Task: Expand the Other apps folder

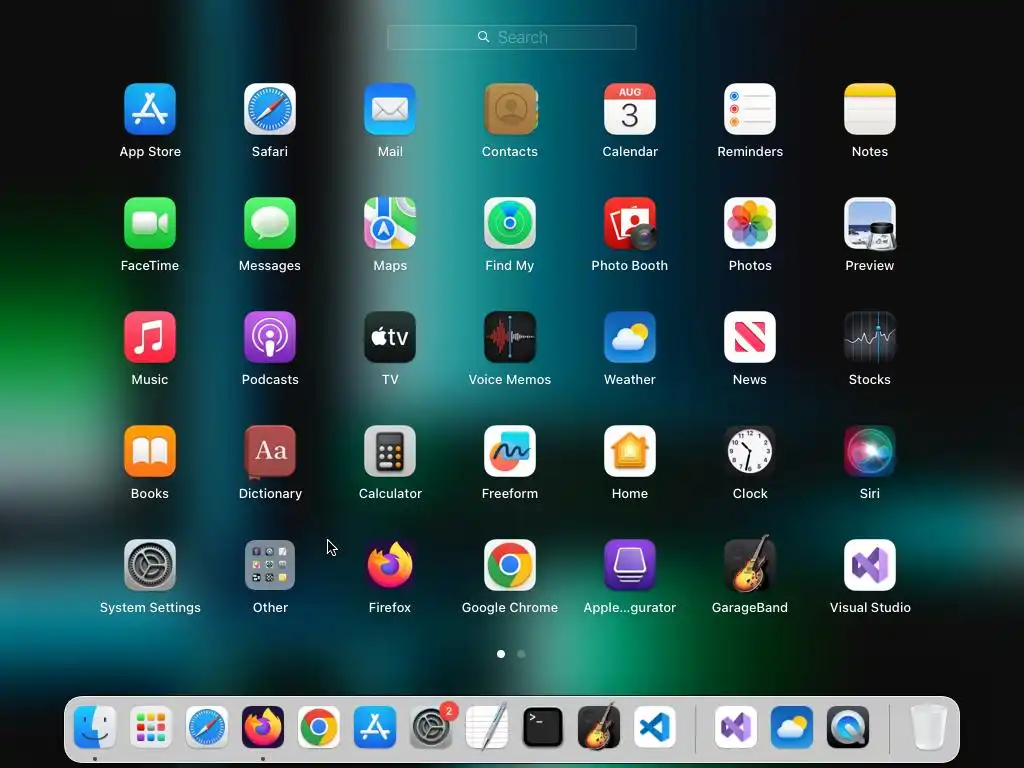Action: point(270,565)
